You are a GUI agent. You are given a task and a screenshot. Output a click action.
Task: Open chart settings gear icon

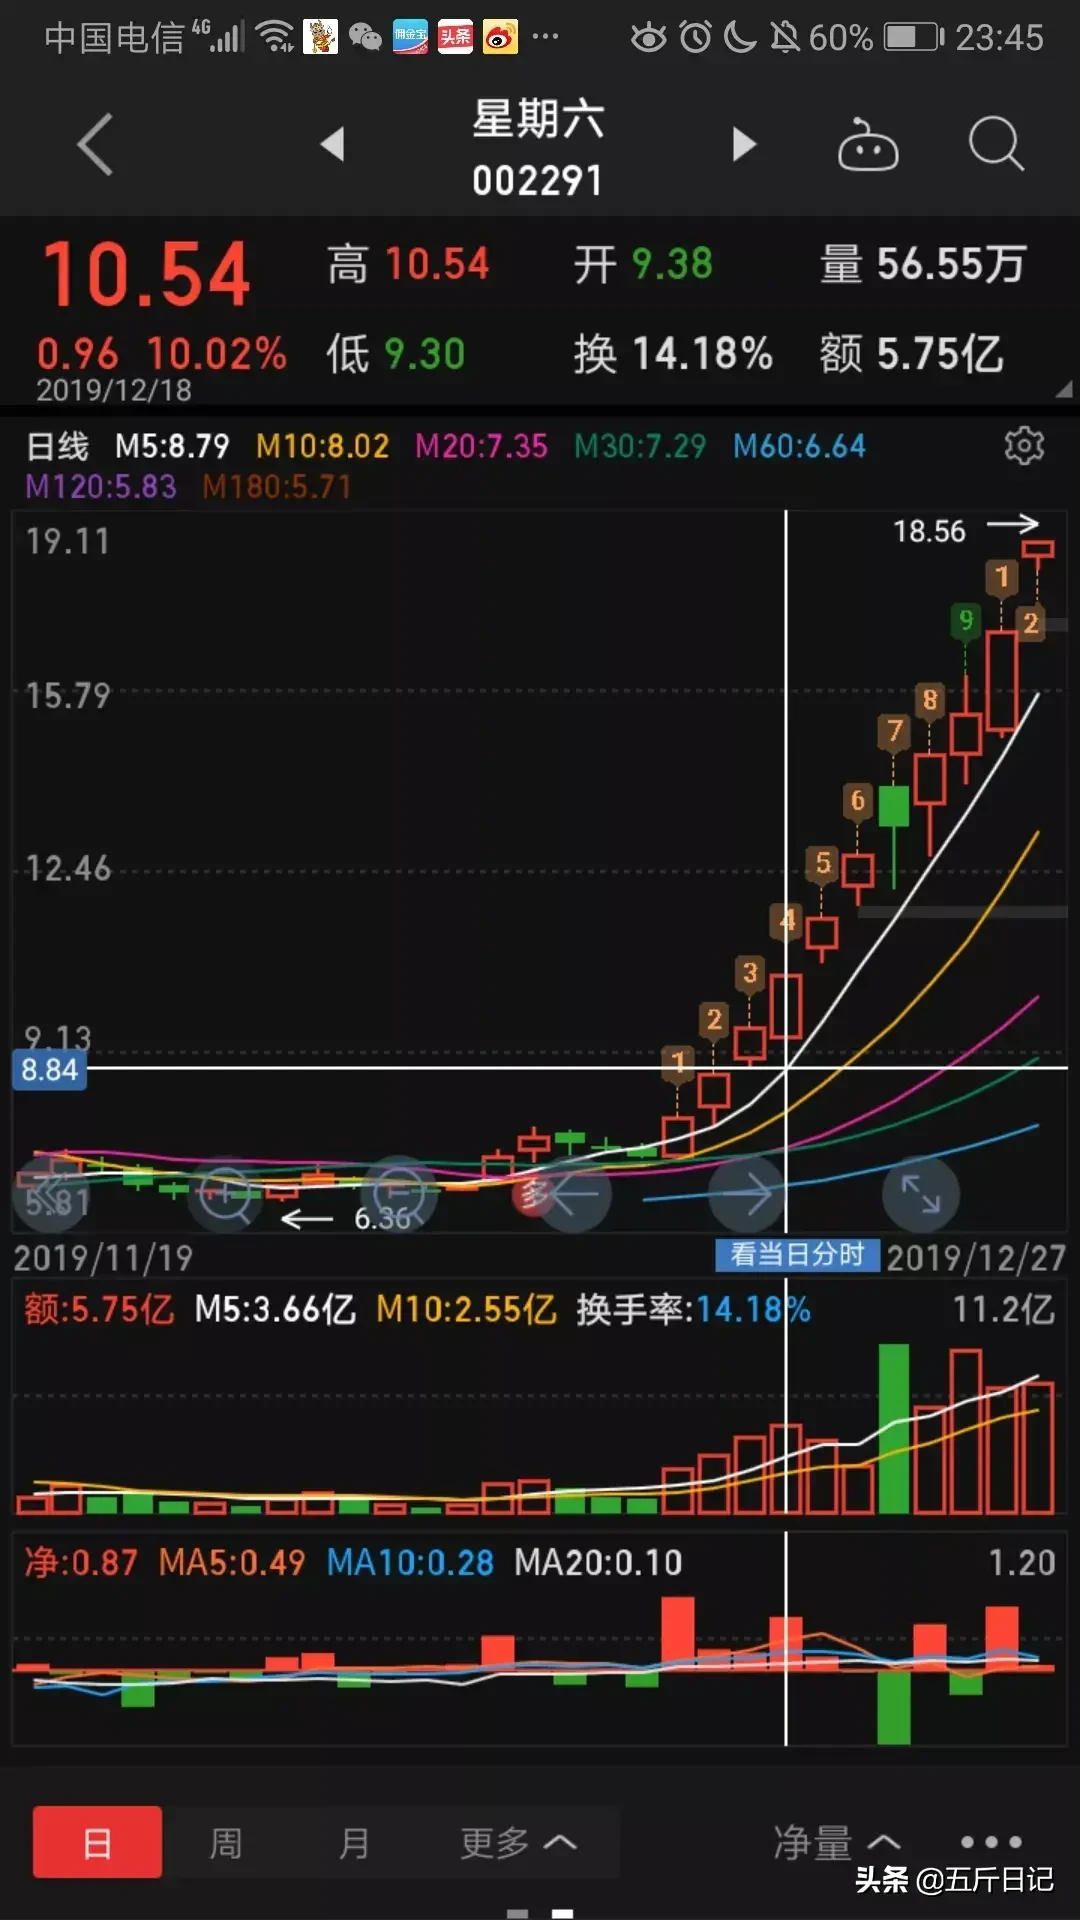click(1024, 445)
